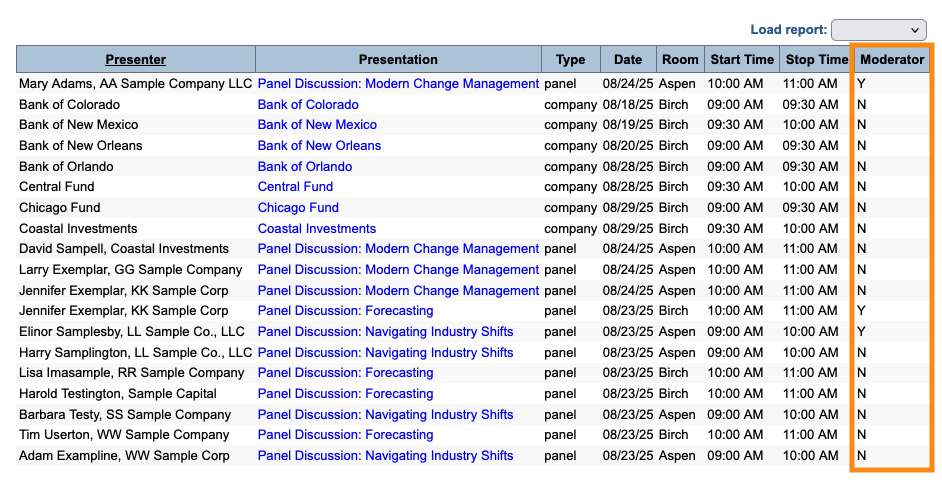Open Adam Exampline's Navigating Industry Shifts link

pos(385,455)
